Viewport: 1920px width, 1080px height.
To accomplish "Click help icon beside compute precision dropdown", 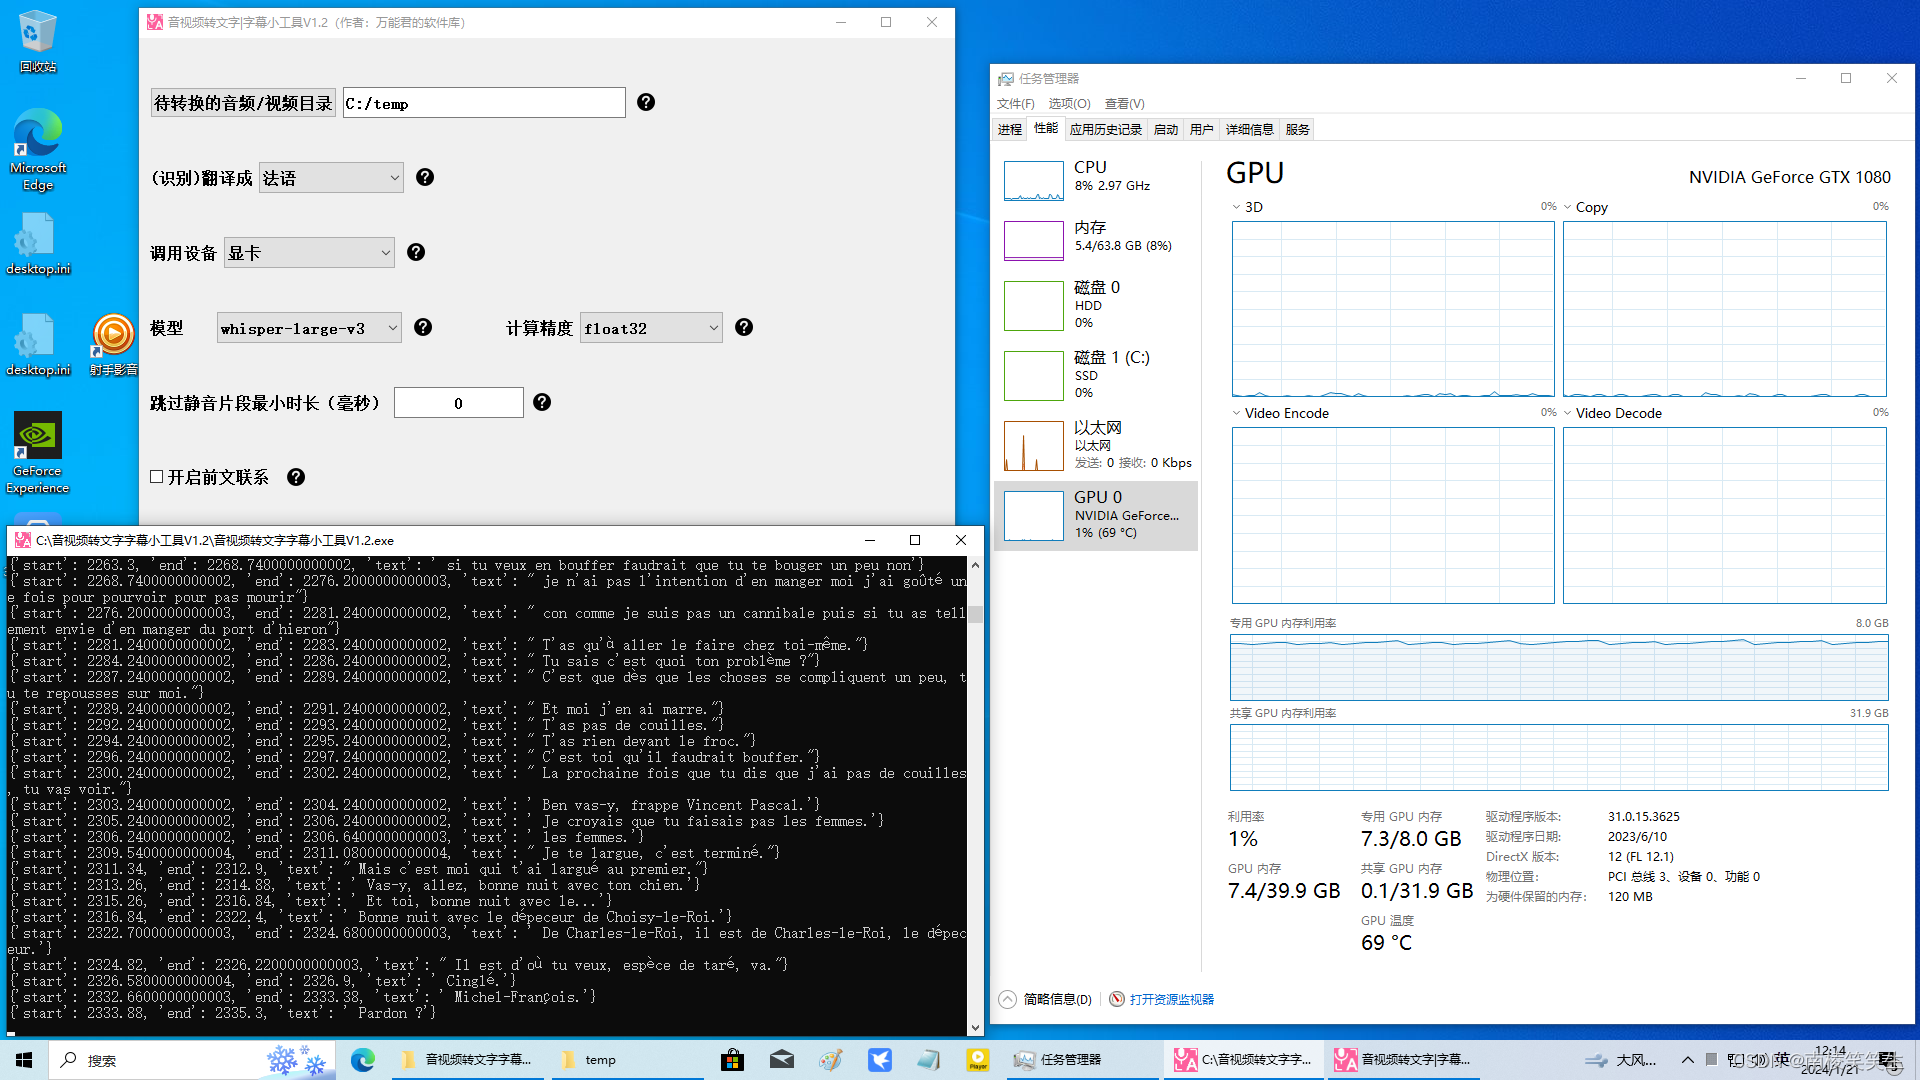I will (744, 327).
